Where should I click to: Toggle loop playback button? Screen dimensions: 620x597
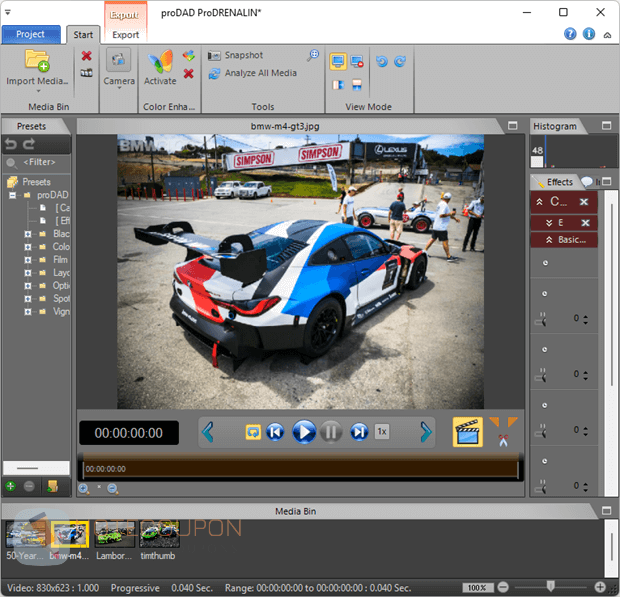click(253, 432)
